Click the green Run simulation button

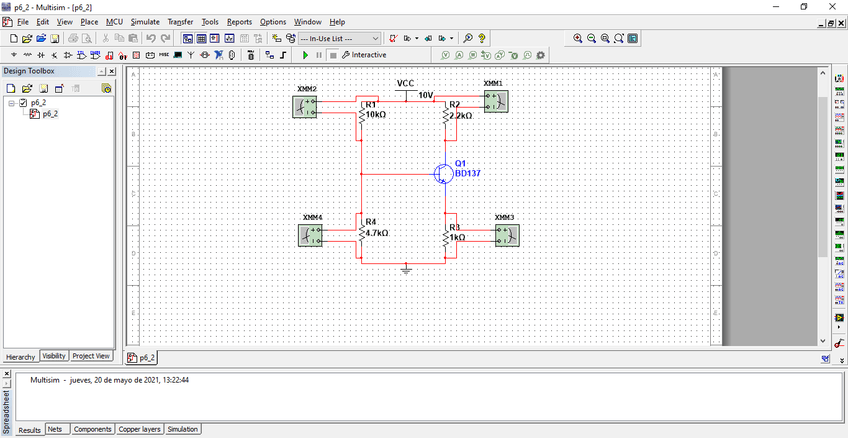306,55
